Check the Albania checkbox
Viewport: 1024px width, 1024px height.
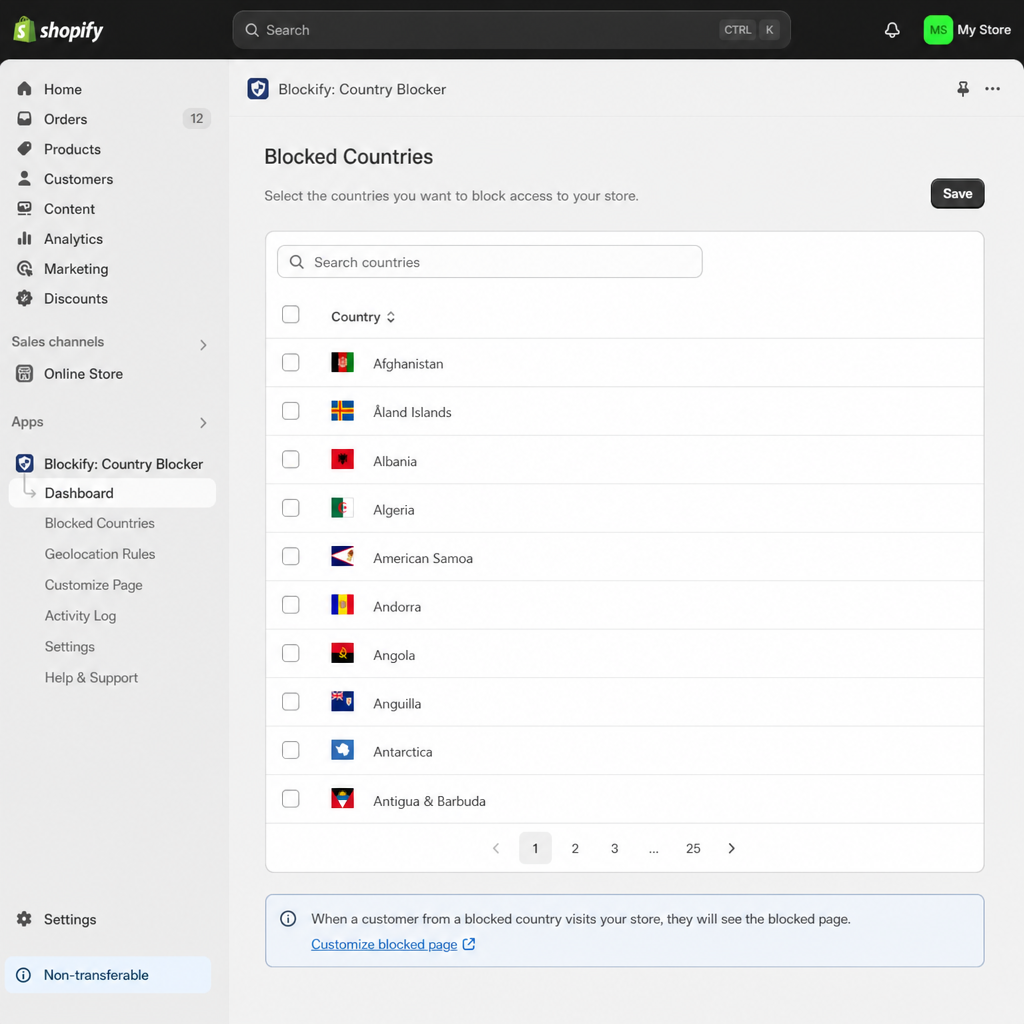(291, 459)
